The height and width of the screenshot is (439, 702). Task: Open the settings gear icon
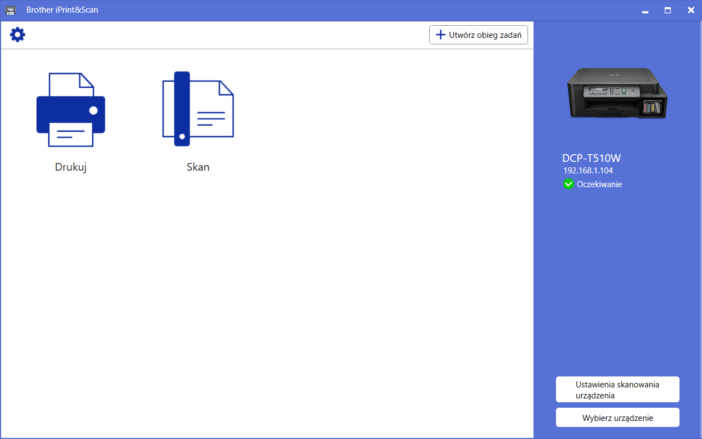pyautogui.click(x=17, y=34)
